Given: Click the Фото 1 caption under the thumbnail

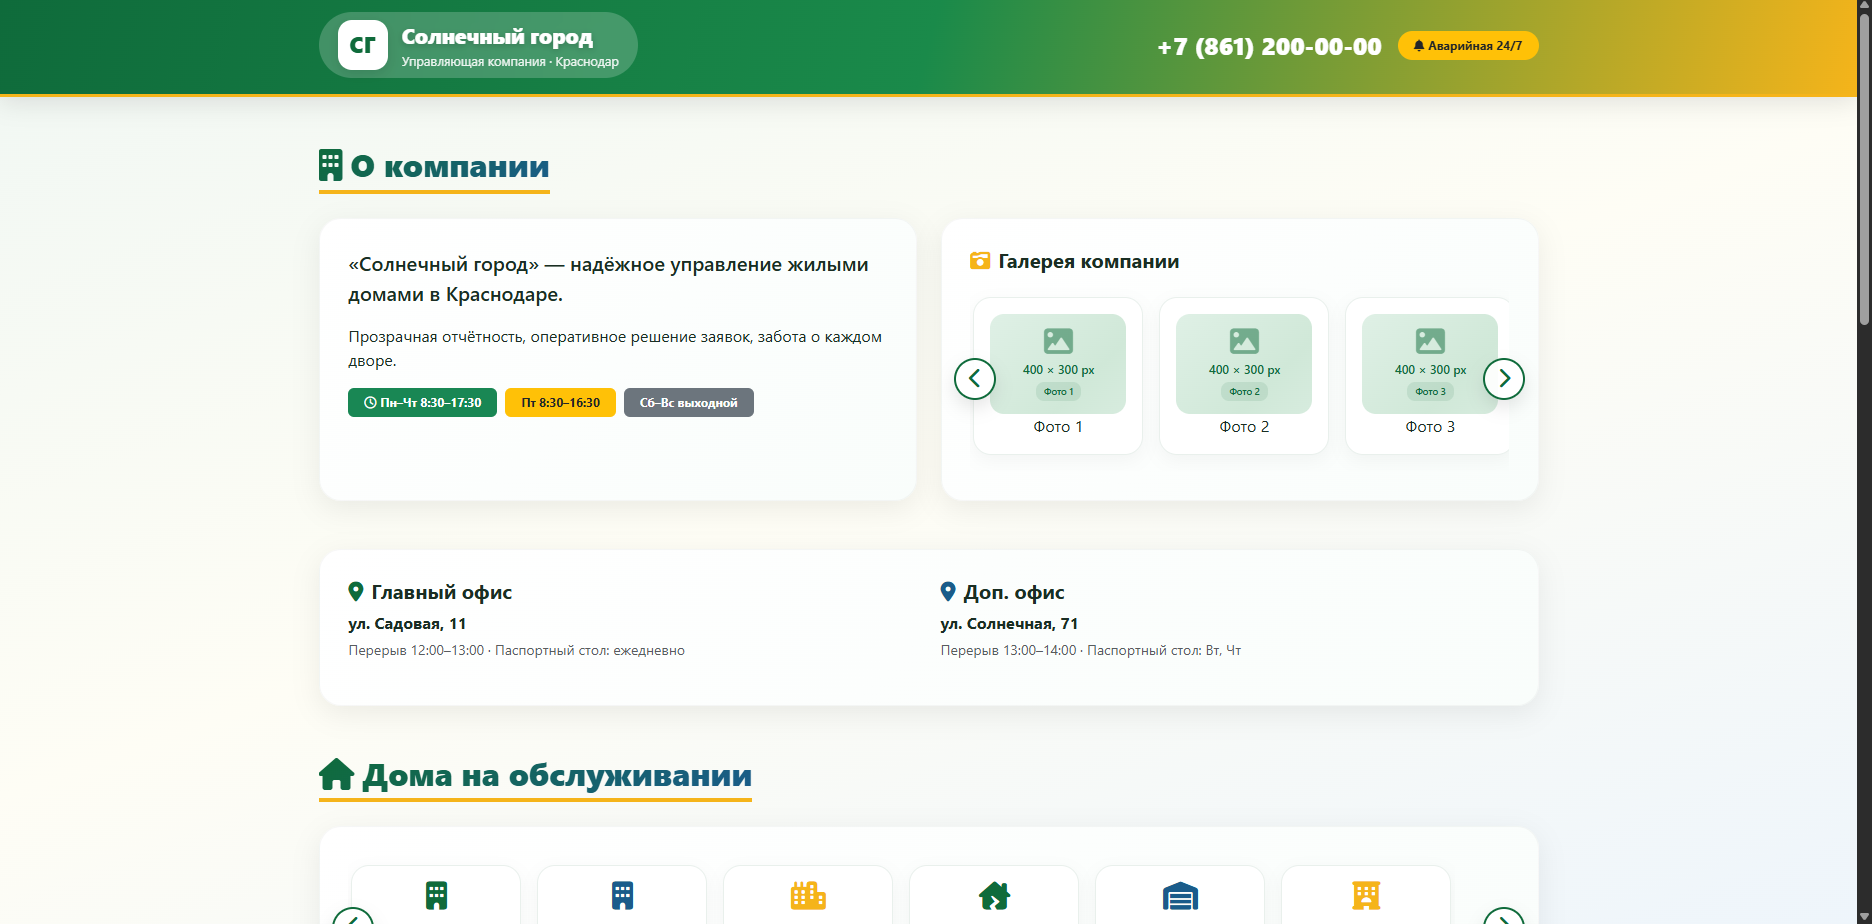Looking at the screenshot, I should click(1058, 427).
